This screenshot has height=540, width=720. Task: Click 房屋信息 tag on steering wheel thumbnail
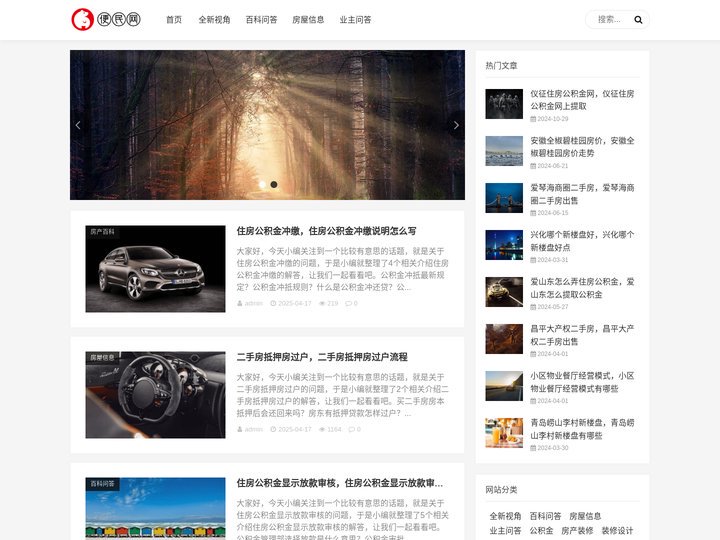coord(102,357)
